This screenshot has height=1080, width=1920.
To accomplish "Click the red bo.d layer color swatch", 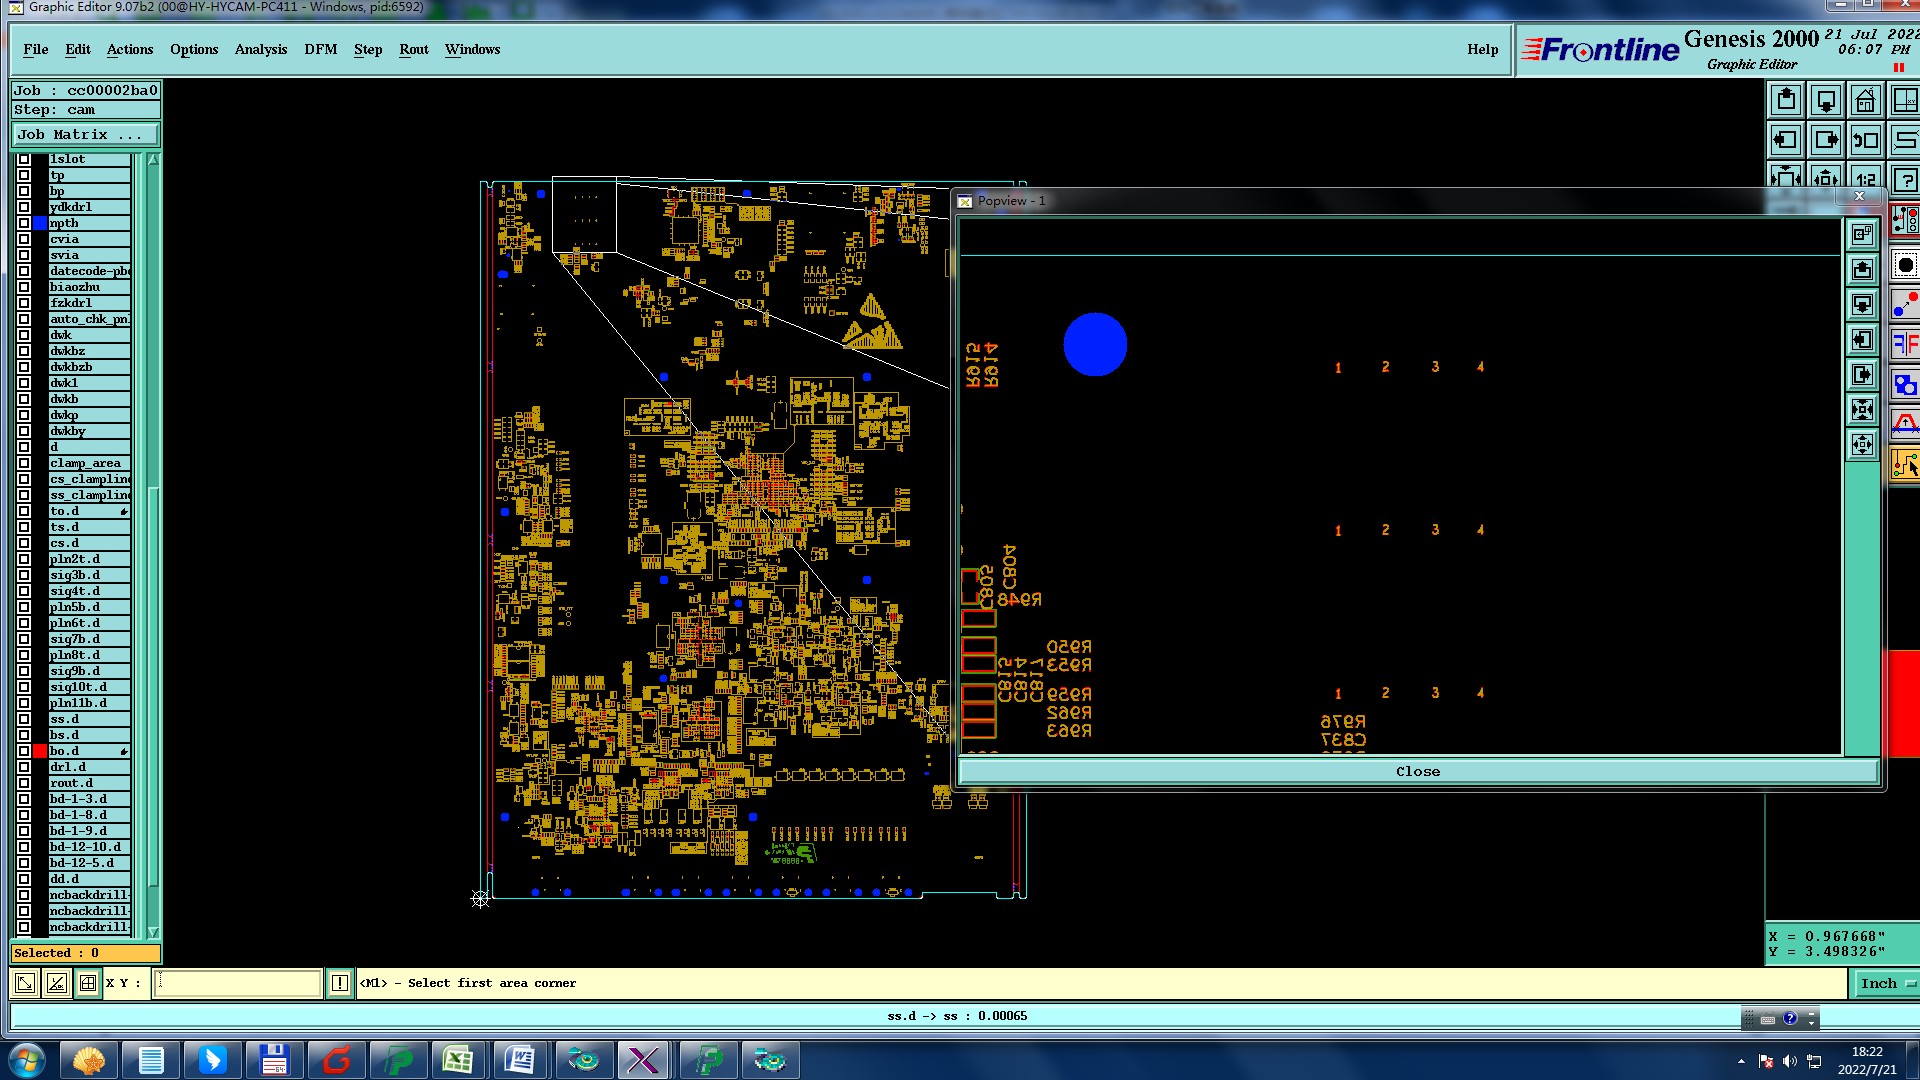I will click(x=40, y=751).
